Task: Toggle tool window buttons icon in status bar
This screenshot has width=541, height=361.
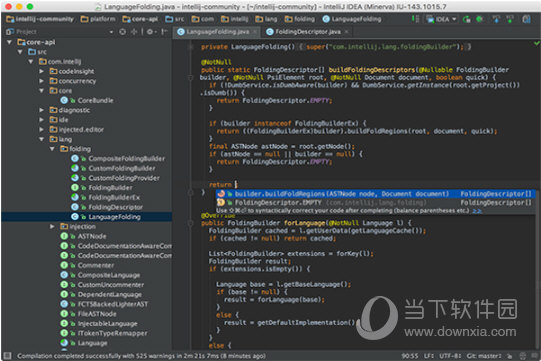Action: coord(7,355)
